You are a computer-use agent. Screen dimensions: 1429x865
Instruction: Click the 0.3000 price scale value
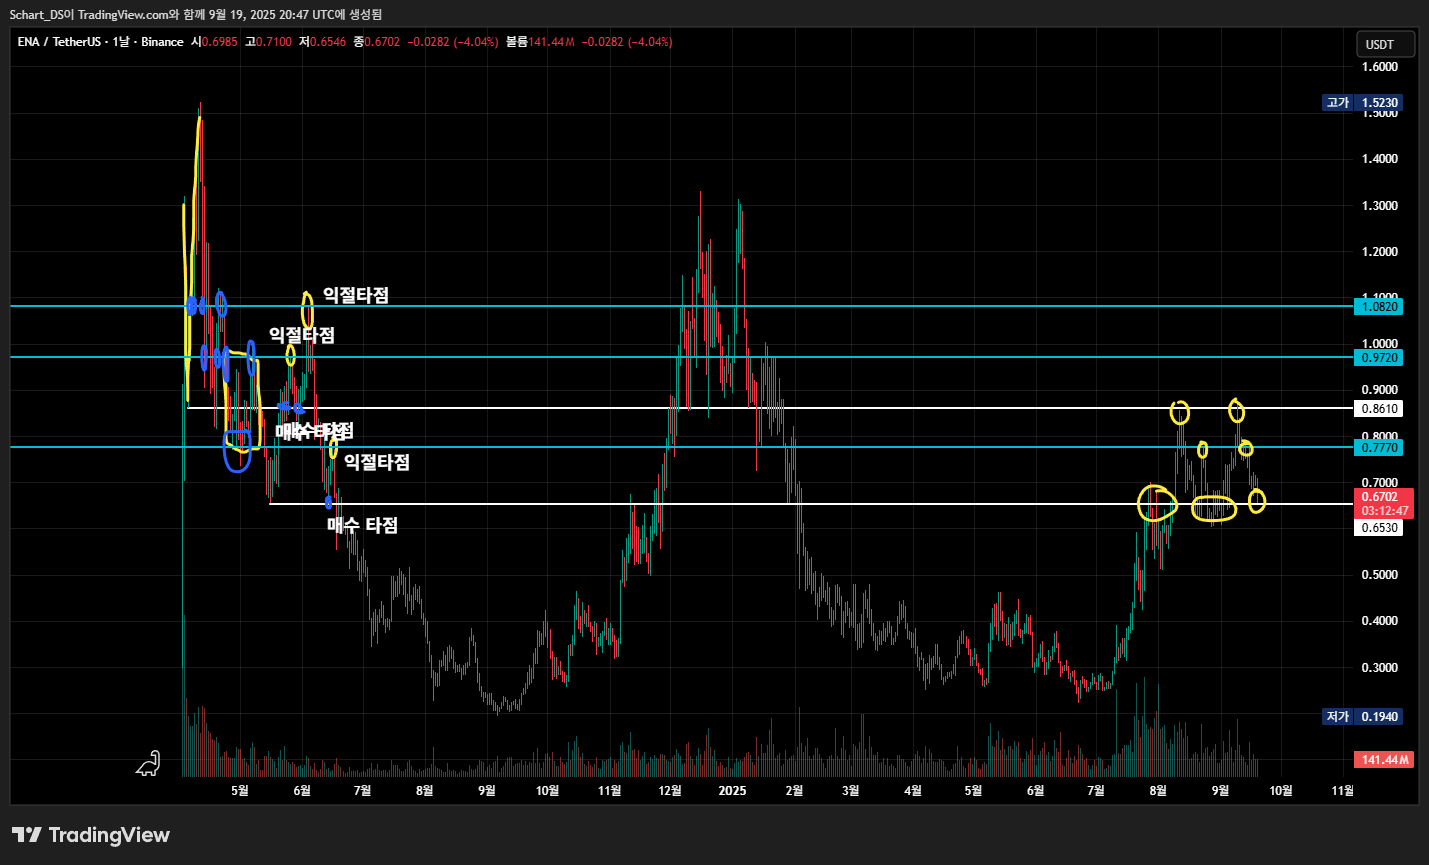click(x=1380, y=668)
